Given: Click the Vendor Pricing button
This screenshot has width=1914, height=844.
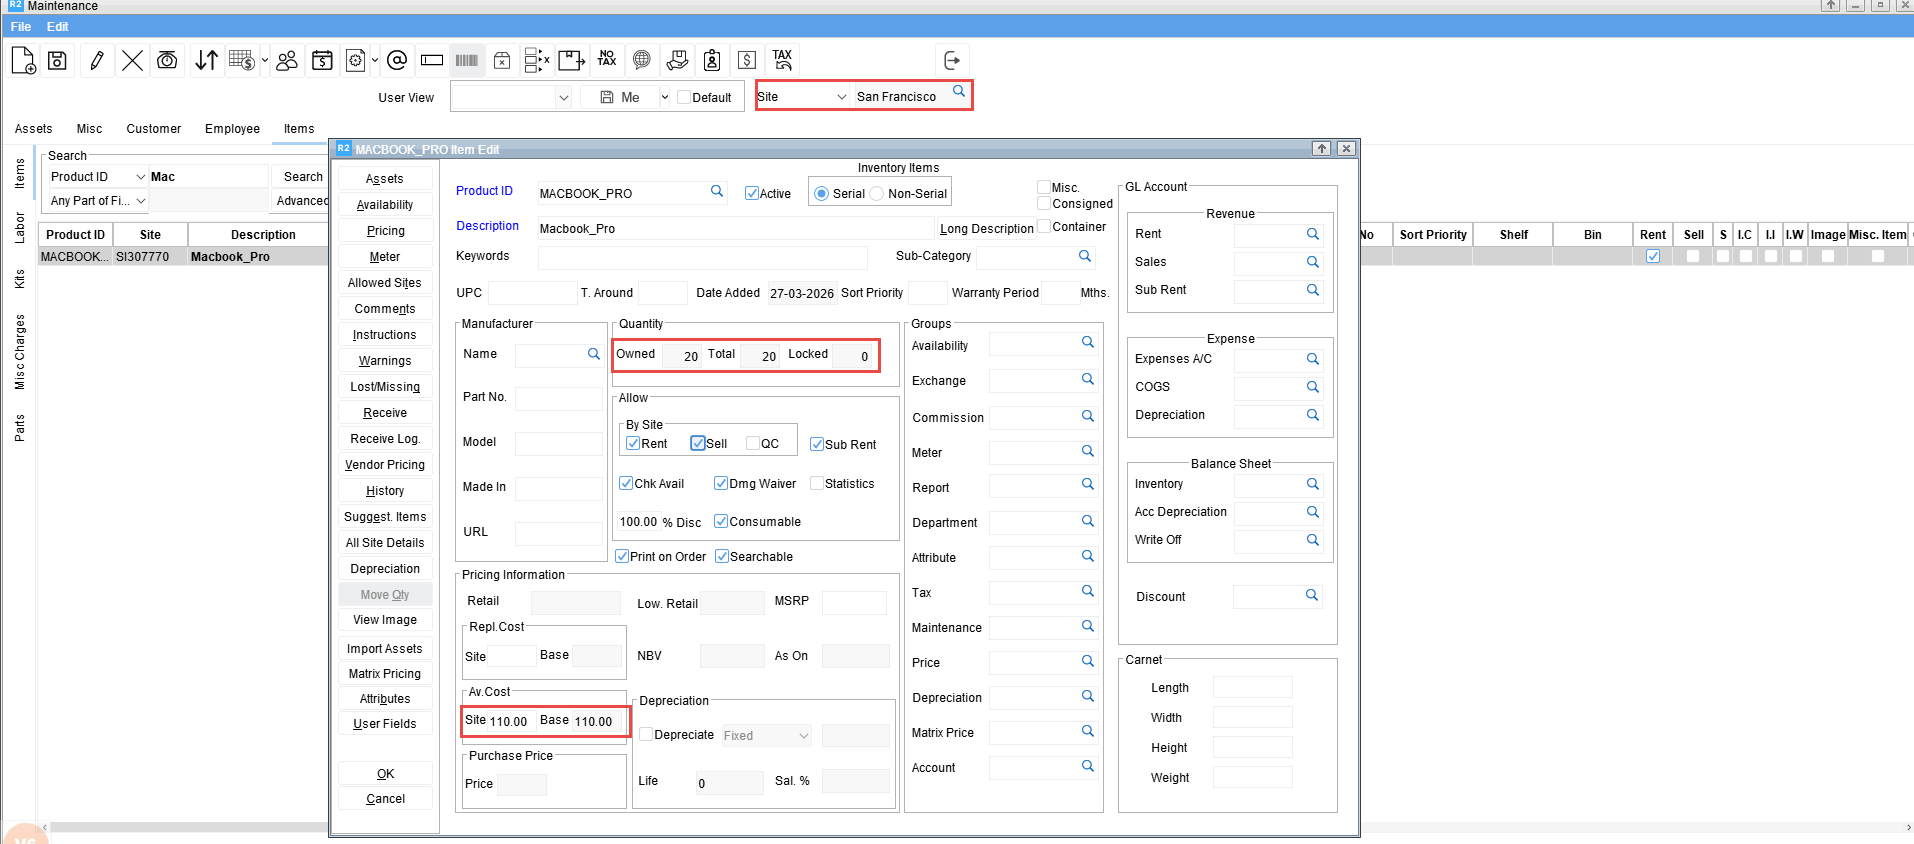Looking at the screenshot, I should coord(385,465).
